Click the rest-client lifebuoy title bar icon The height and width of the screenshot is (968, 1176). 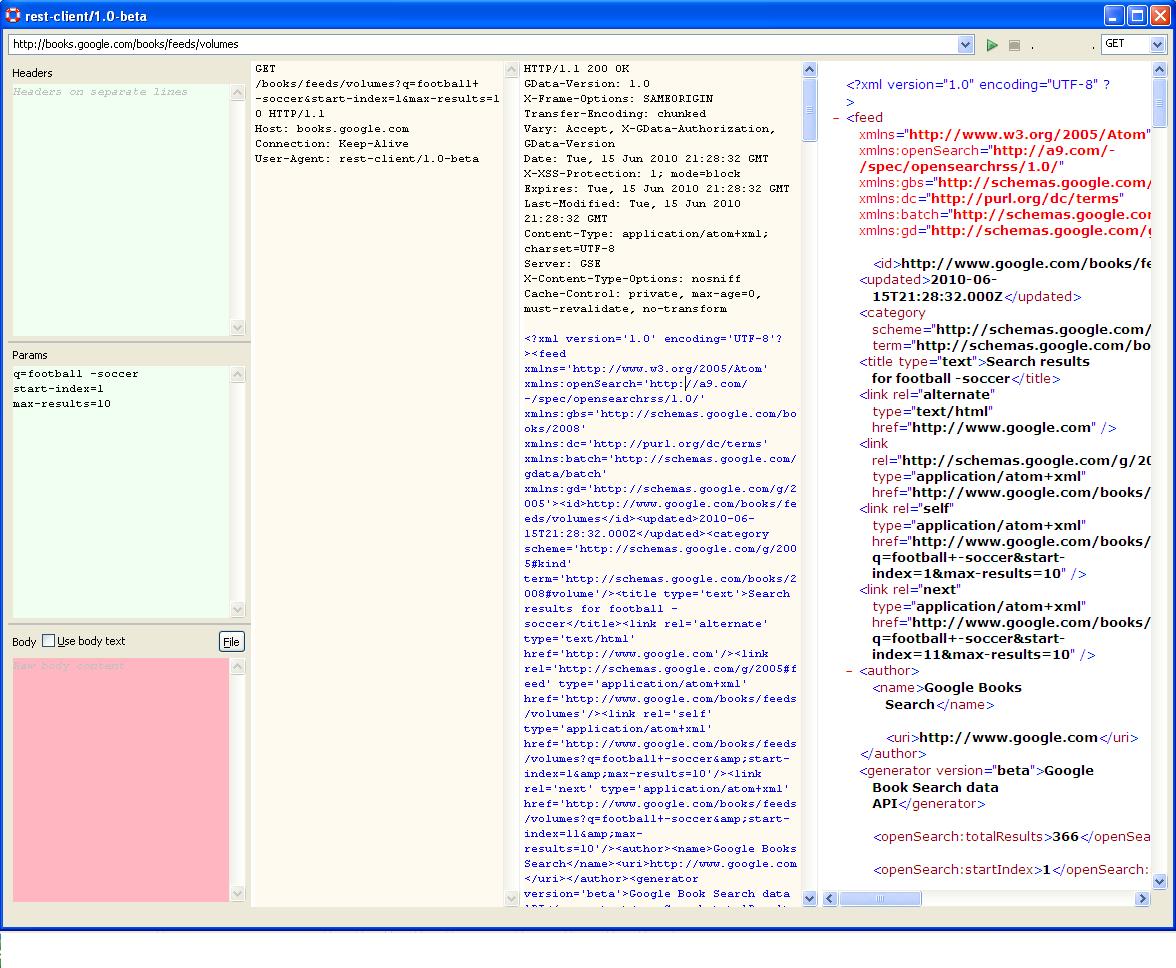pyautogui.click(x=13, y=15)
